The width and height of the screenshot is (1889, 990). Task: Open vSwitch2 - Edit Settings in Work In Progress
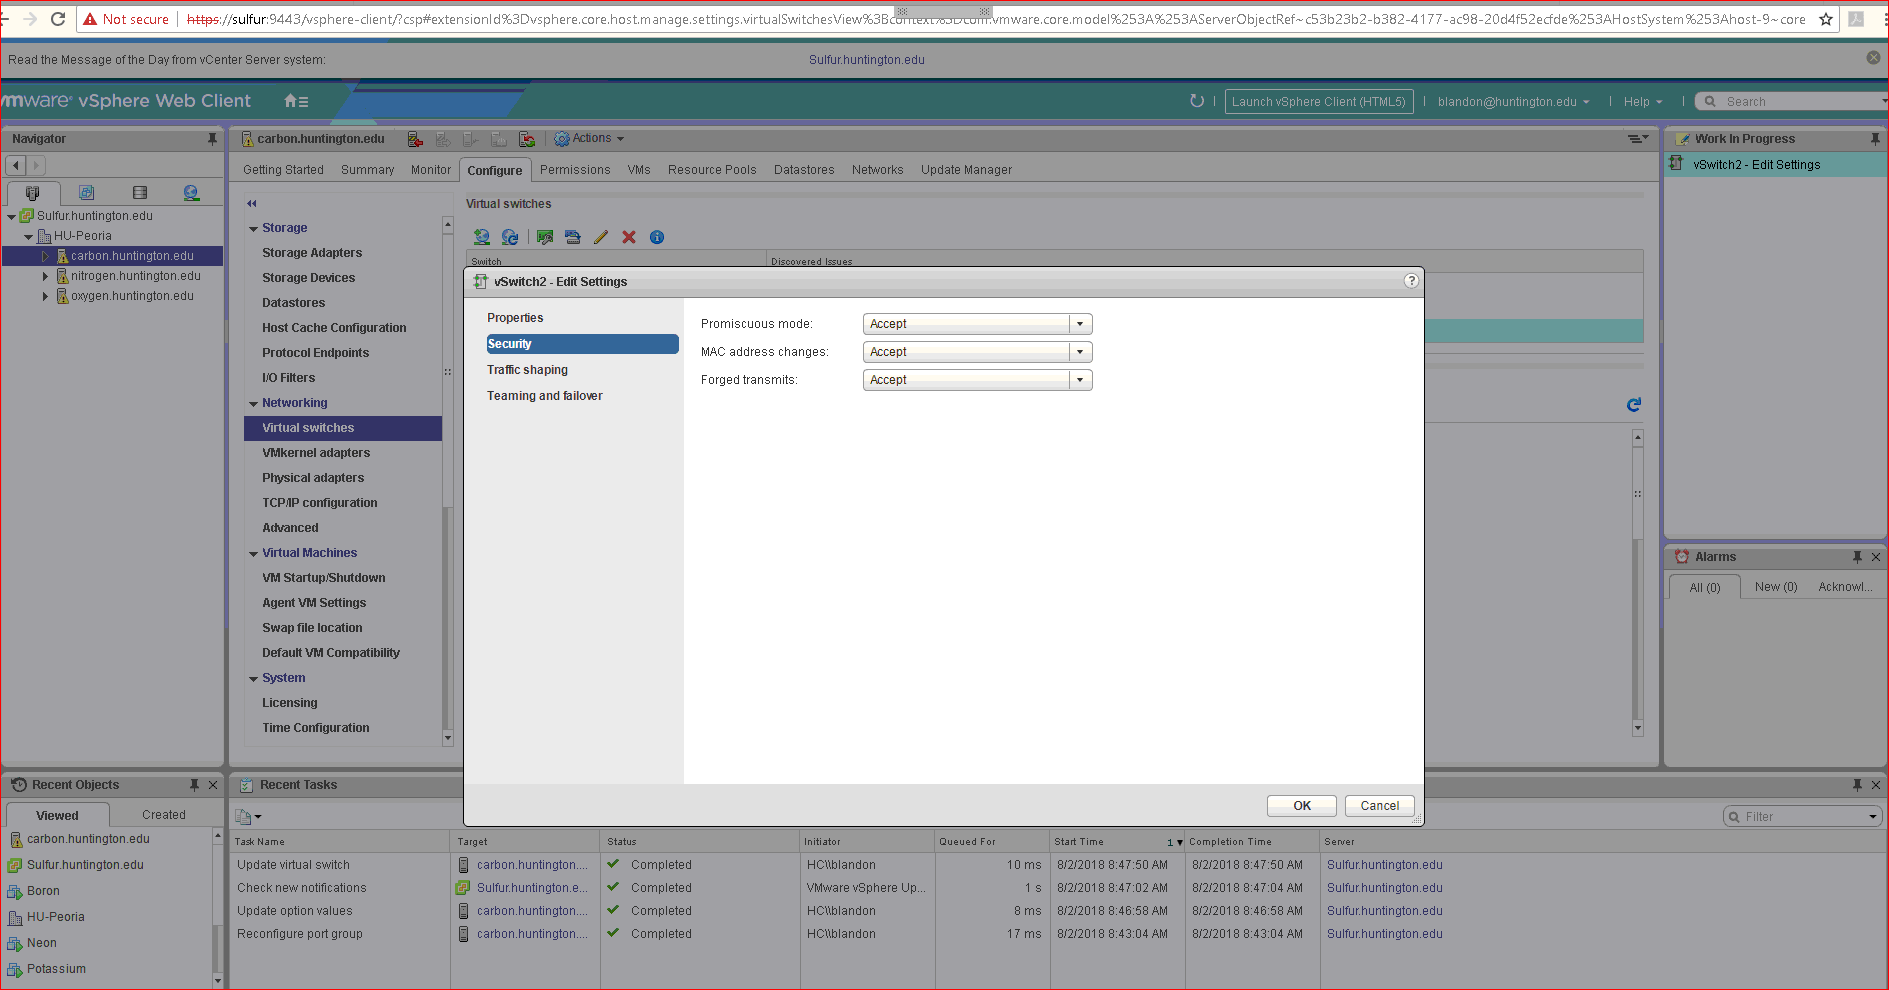pyautogui.click(x=1756, y=165)
